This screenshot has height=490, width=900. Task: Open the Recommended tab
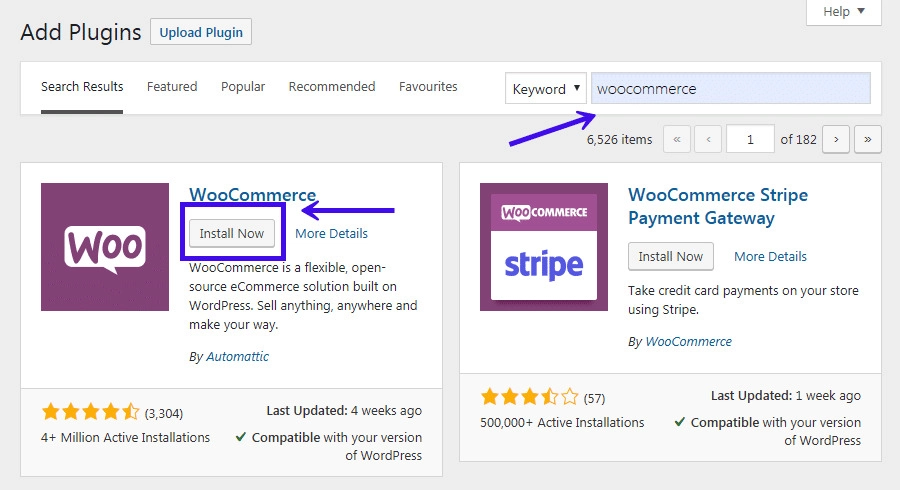332,87
